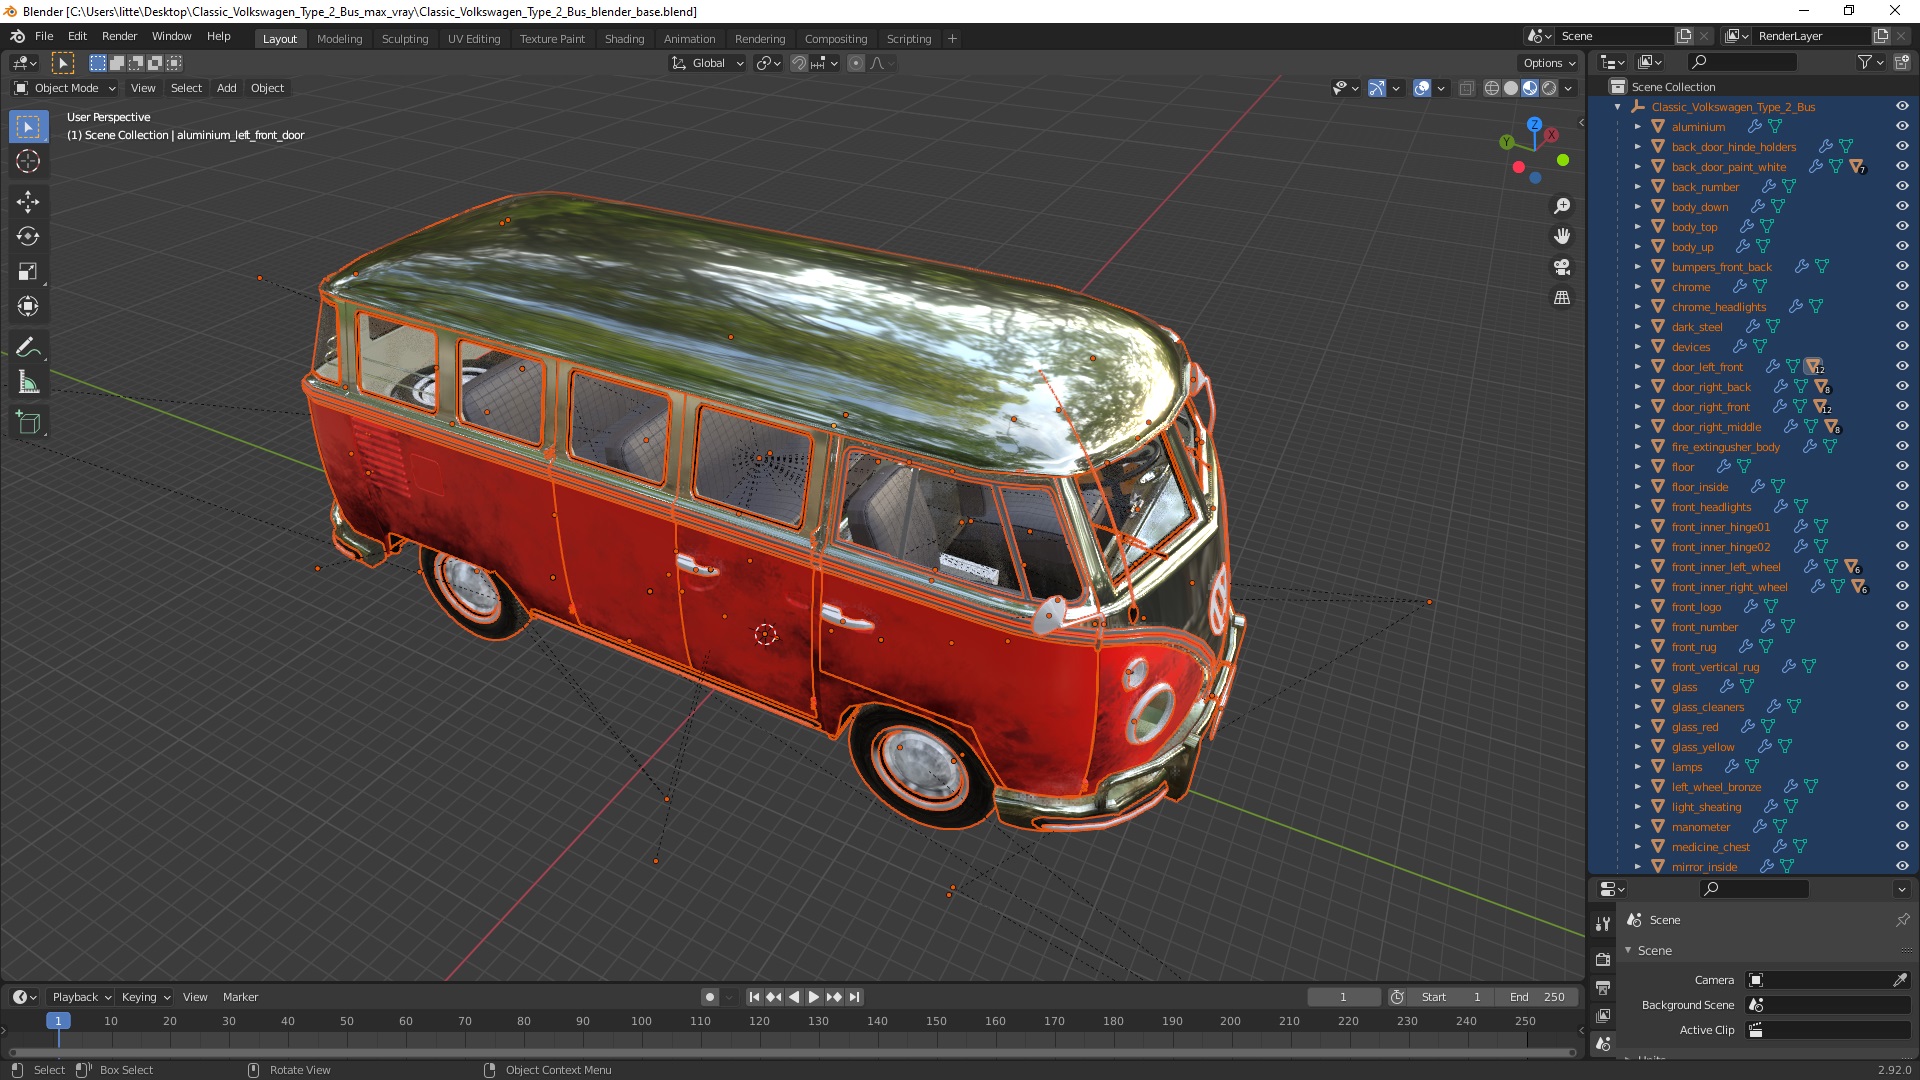Viewport: 1920px width, 1080px height.
Task: Open the Options dropdown
Action: click(x=1549, y=63)
